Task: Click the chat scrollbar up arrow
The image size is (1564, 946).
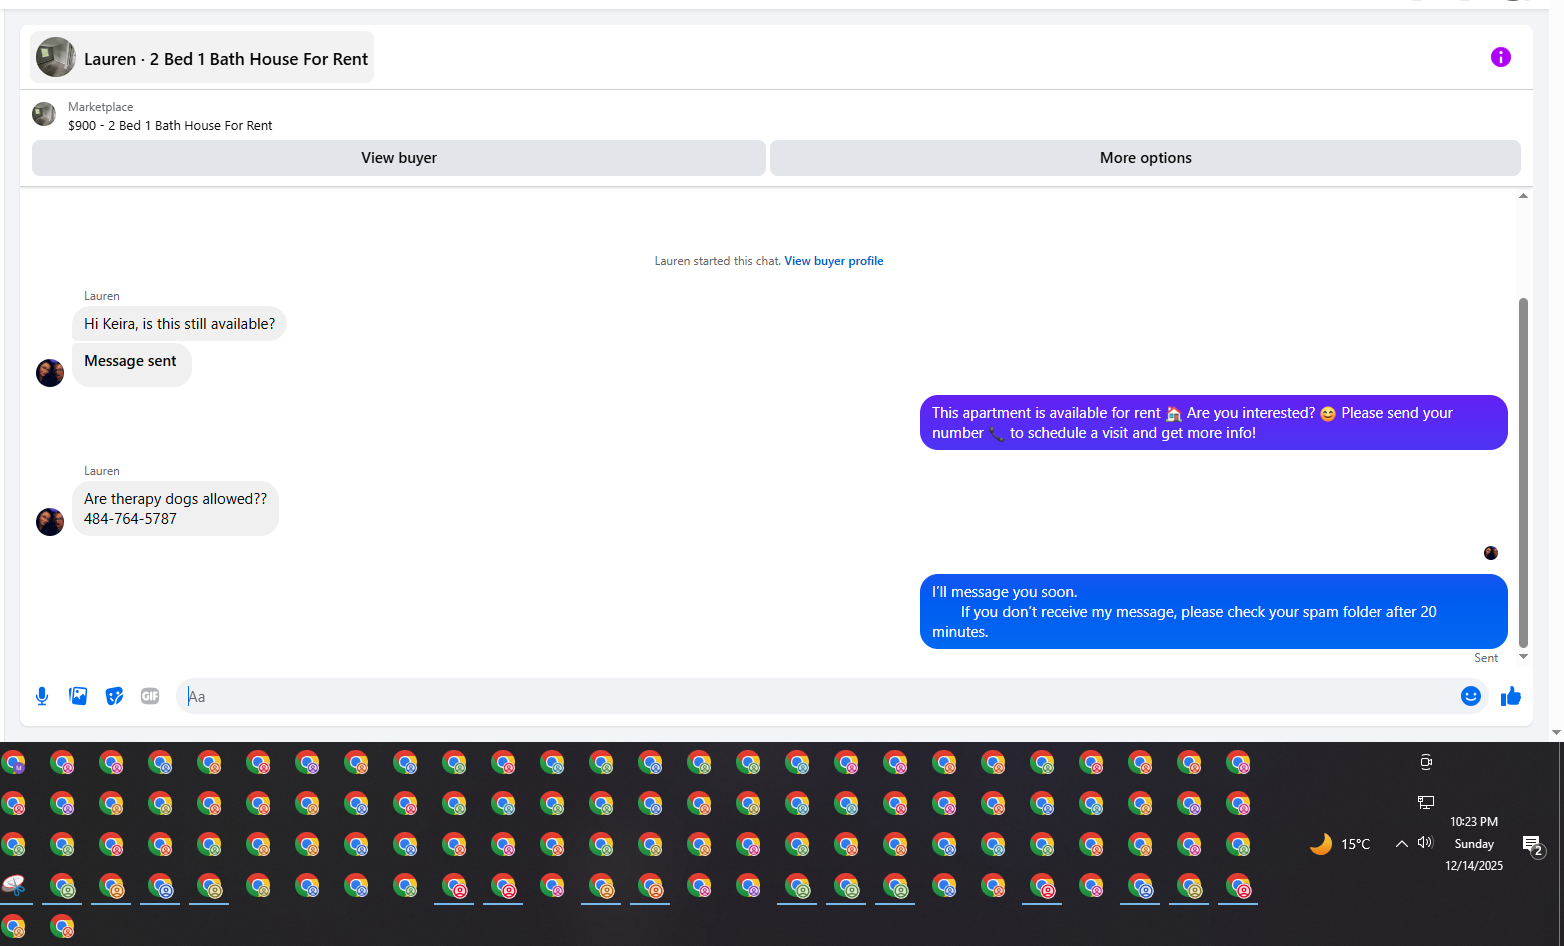Action: (1523, 196)
